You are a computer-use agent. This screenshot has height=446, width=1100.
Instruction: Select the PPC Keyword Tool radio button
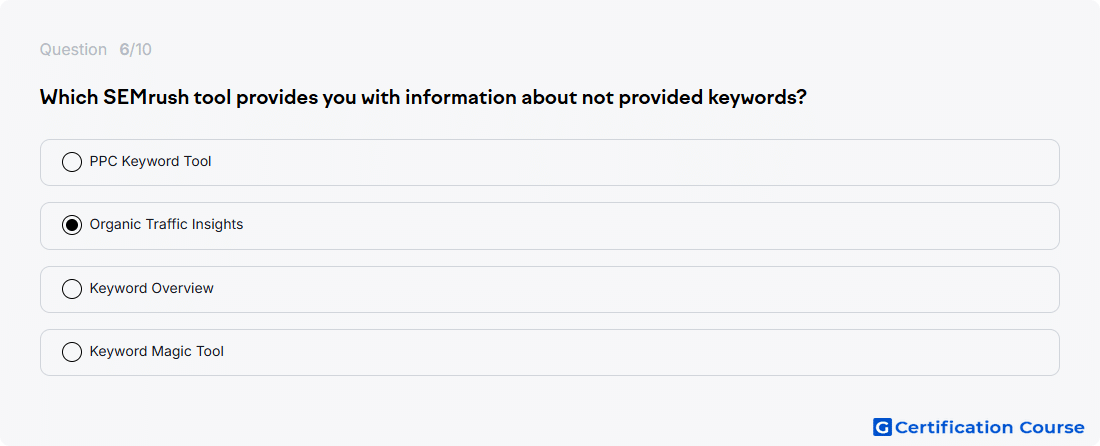click(x=72, y=162)
